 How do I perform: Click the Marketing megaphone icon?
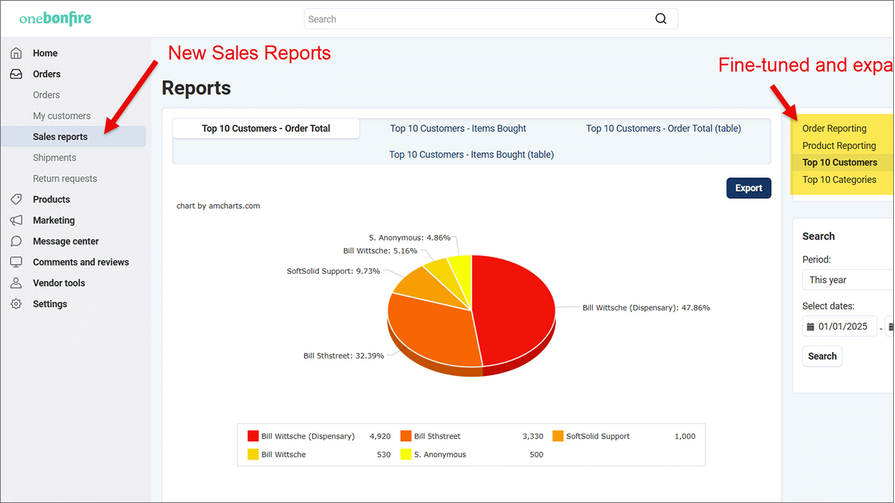point(16,220)
